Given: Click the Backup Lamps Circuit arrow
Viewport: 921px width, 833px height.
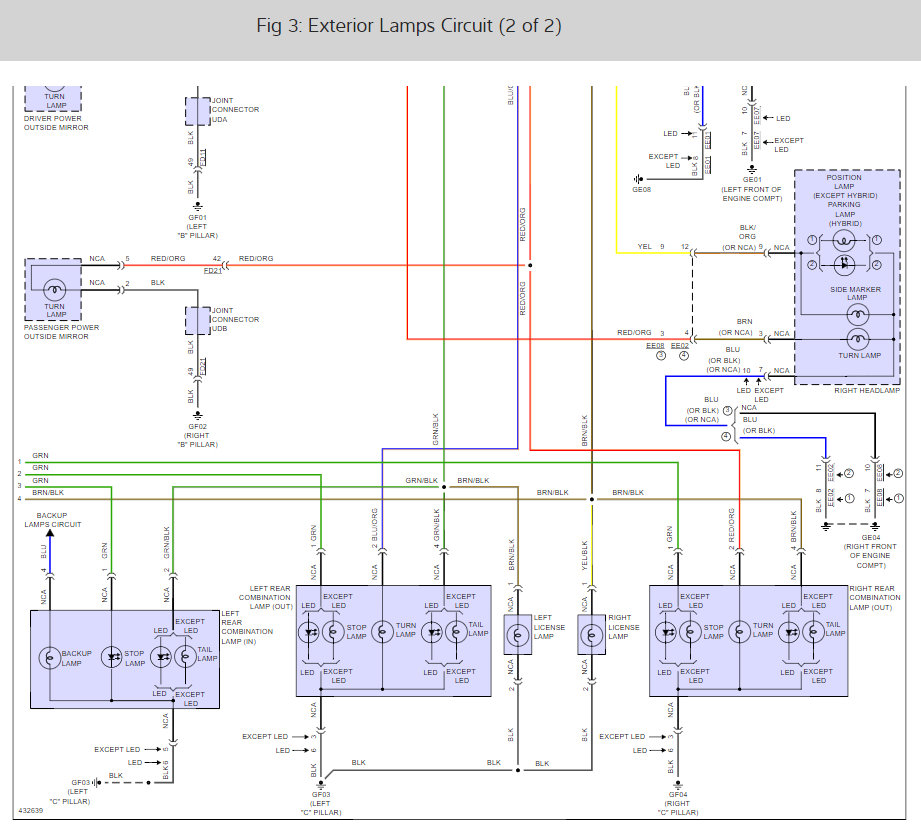Looking at the screenshot, I should pos(50,533).
